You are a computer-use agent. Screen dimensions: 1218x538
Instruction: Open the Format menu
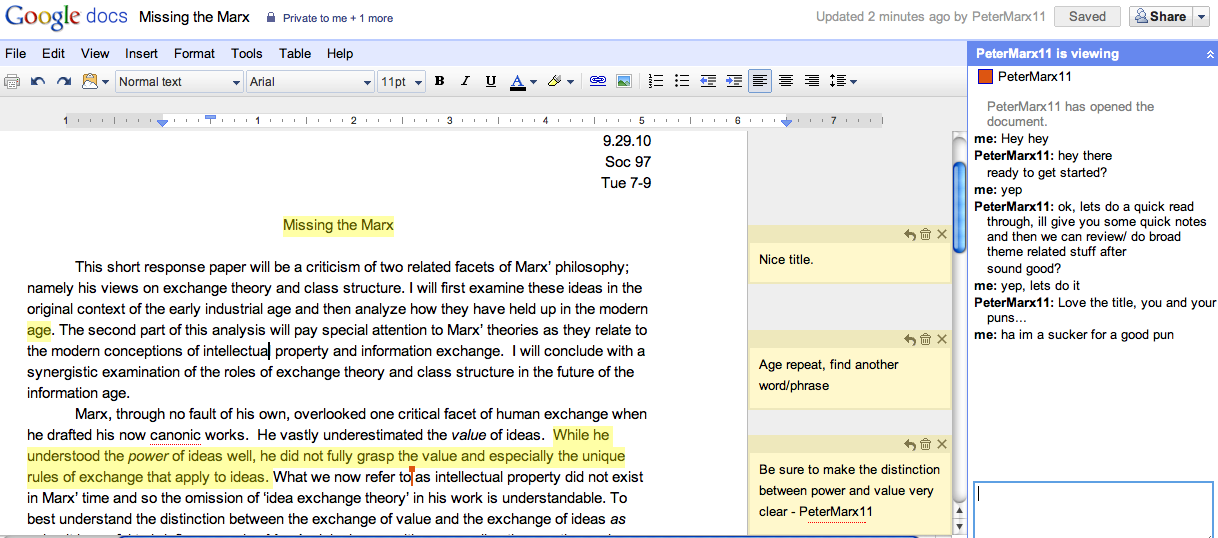(194, 53)
